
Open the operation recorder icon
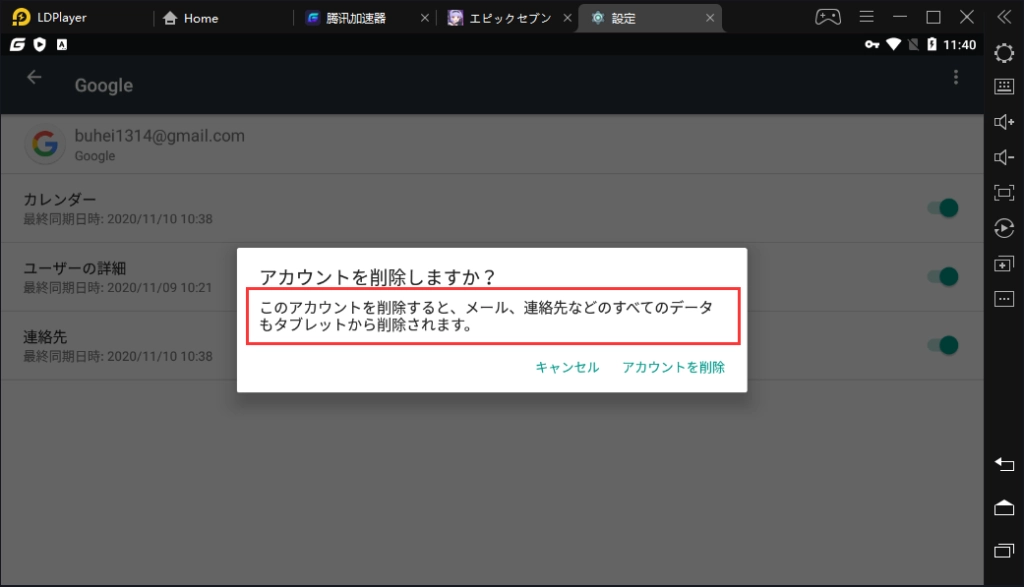coord(1004,228)
